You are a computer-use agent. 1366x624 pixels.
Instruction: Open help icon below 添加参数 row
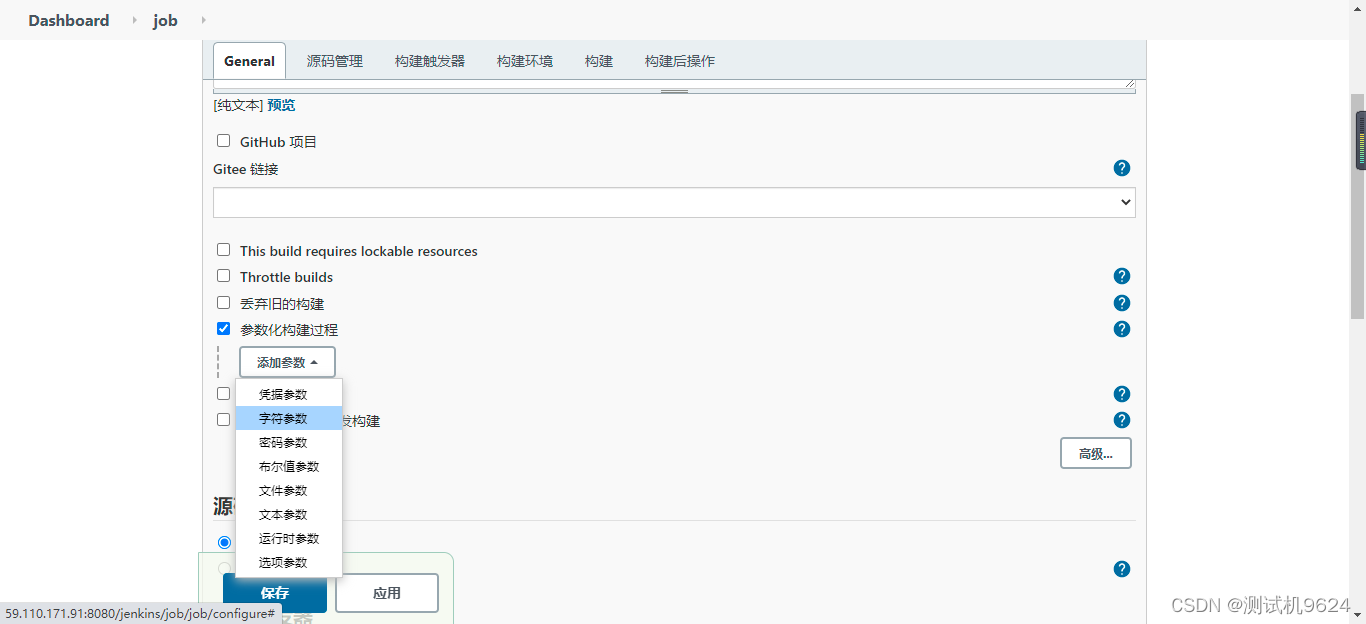pyautogui.click(x=1122, y=394)
